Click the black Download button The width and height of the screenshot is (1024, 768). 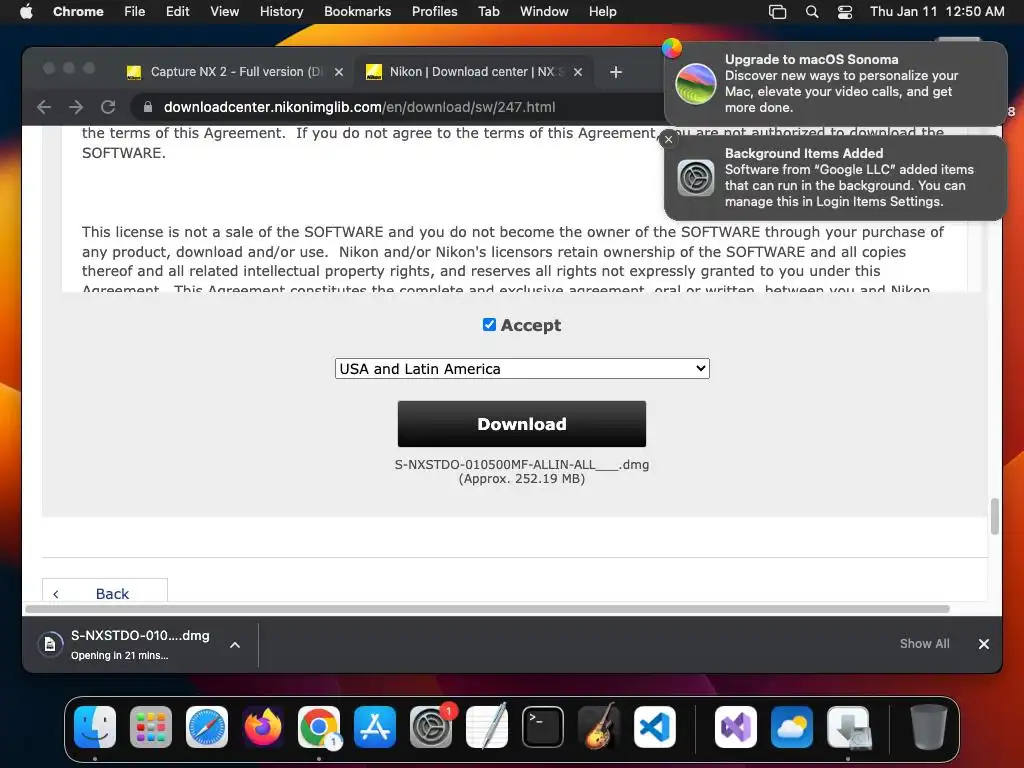pyautogui.click(x=522, y=424)
